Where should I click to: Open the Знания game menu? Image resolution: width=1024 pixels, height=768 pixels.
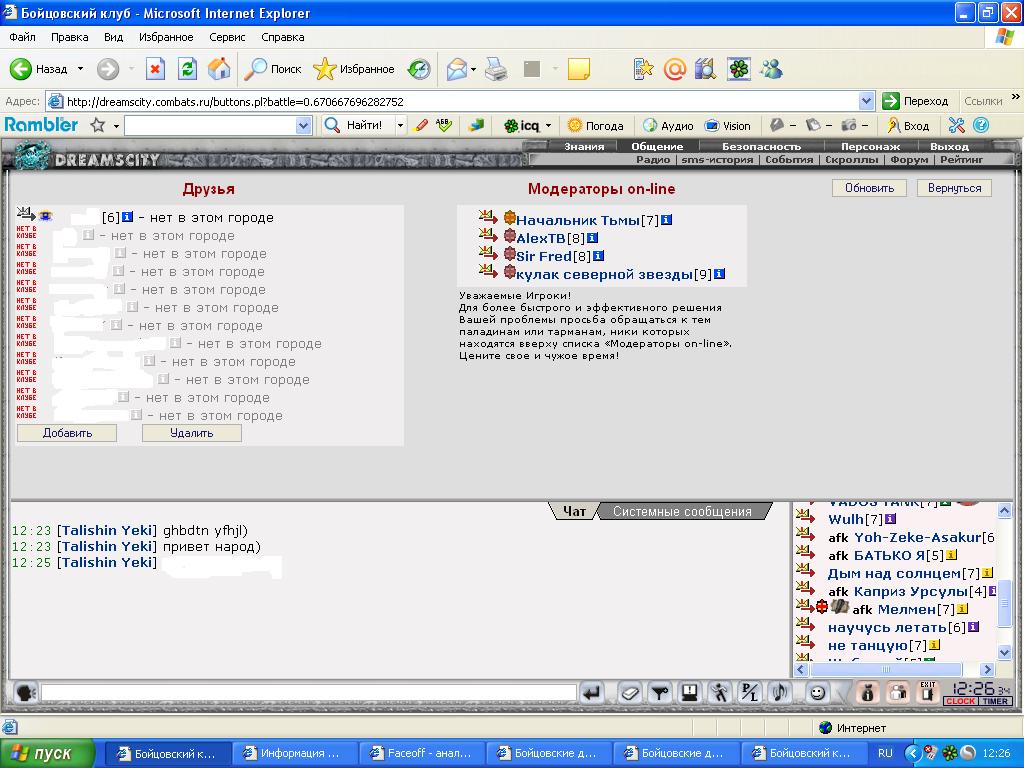(584, 146)
